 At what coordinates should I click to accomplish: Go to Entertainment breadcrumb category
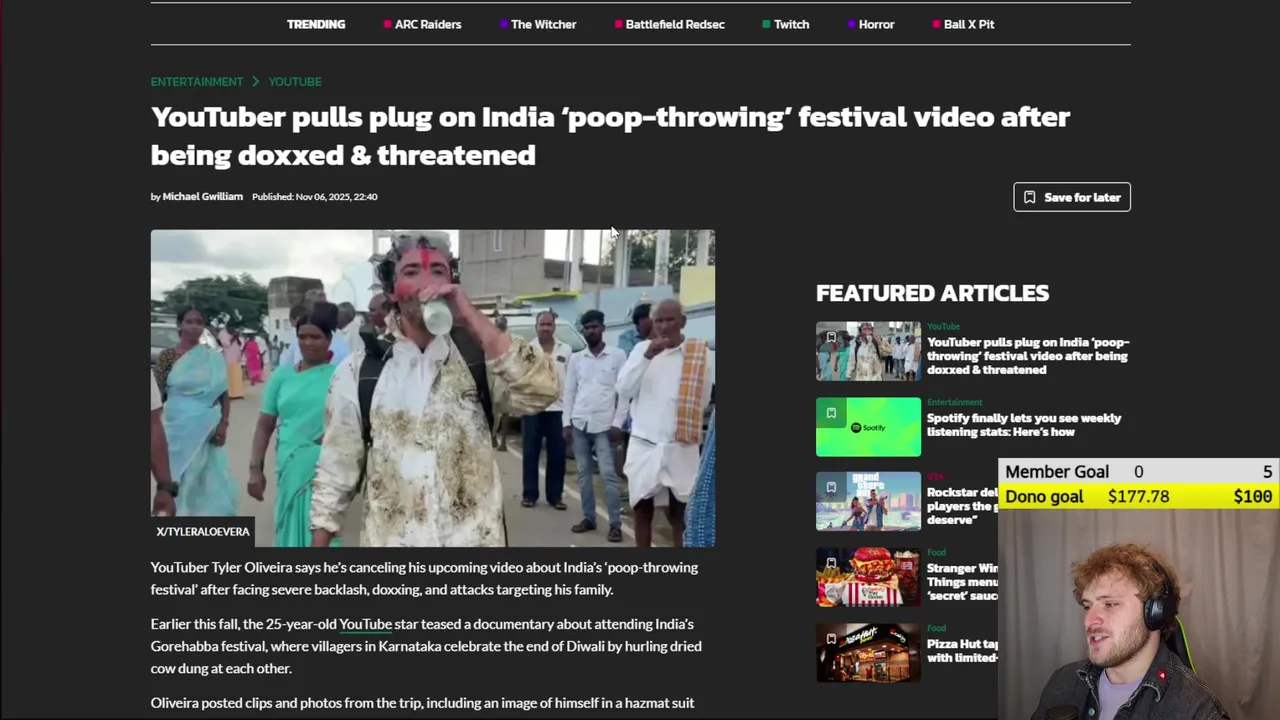[197, 82]
